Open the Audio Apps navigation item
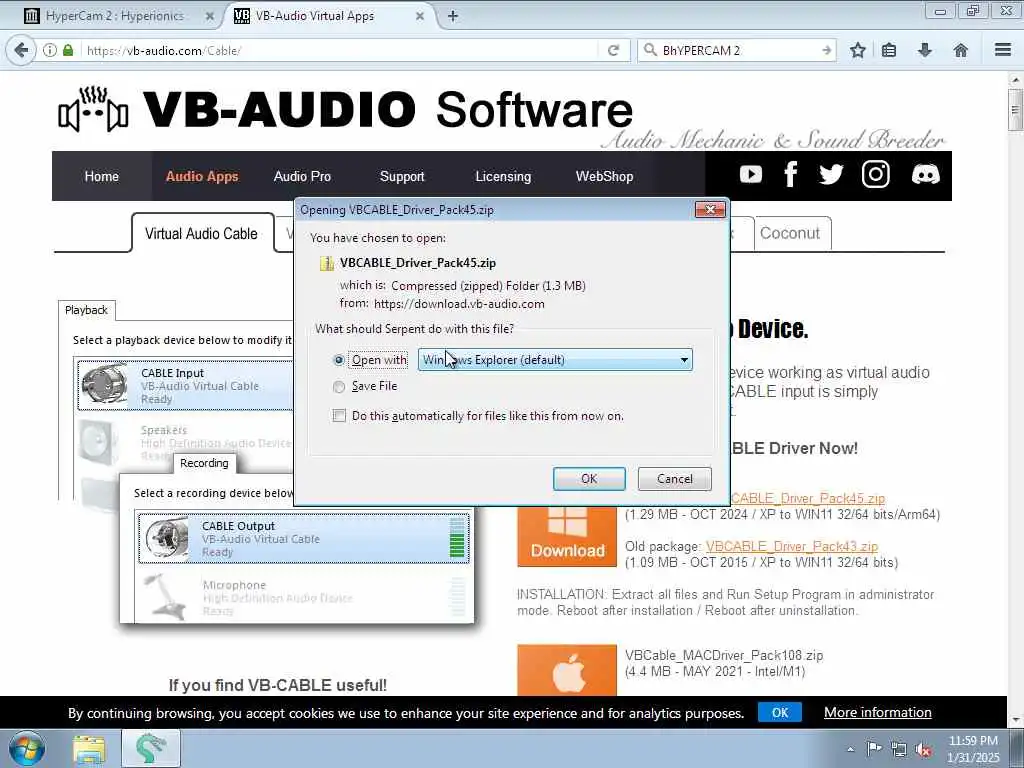The height and width of the screenshot is (768, 1024). tap(202, 176)
